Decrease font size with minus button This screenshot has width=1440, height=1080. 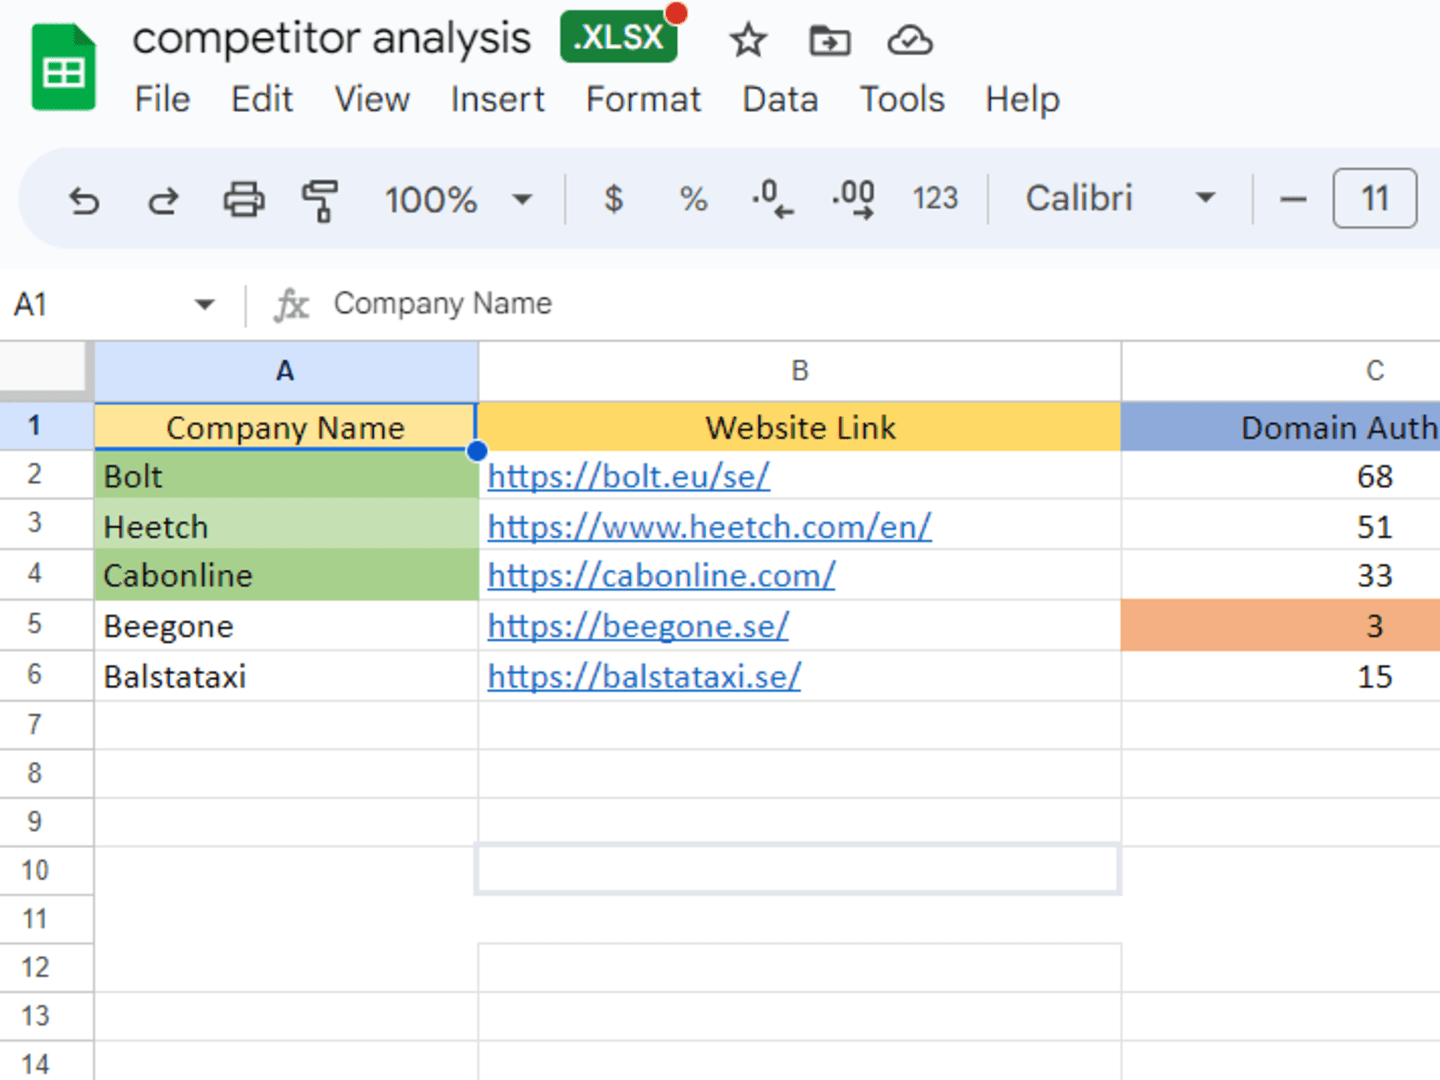pos(1293,199)
